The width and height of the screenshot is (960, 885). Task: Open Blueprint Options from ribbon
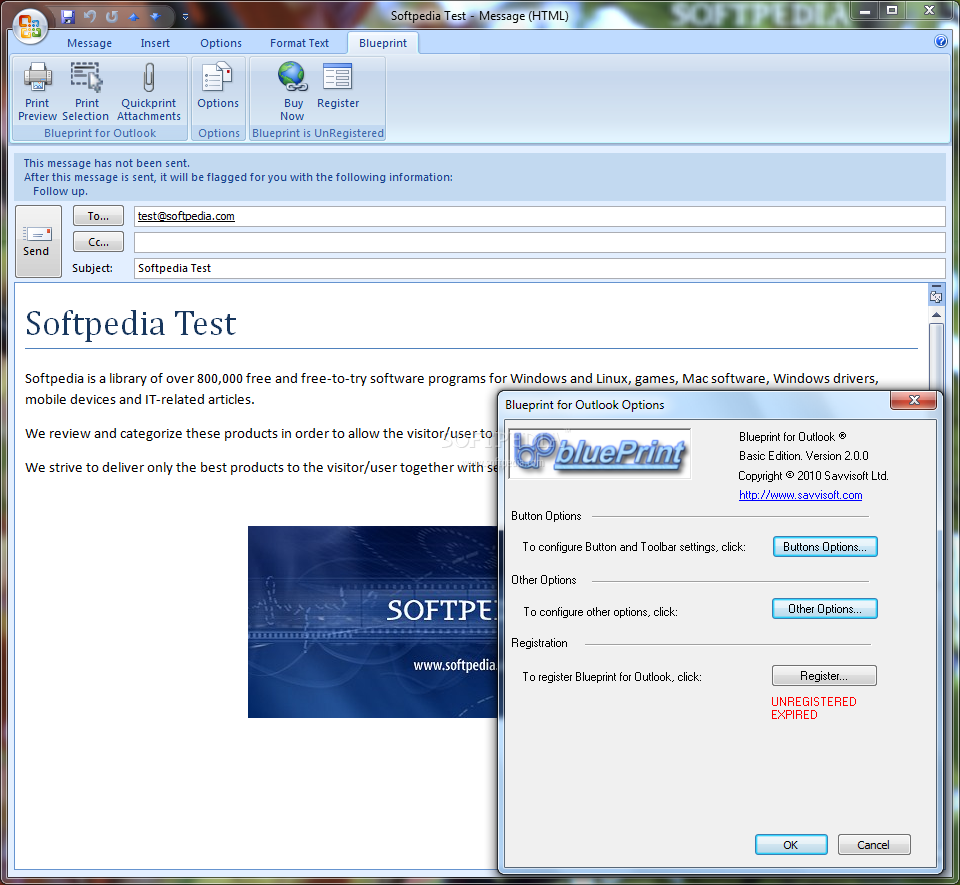pyautogui.click(x=218, y=86)
